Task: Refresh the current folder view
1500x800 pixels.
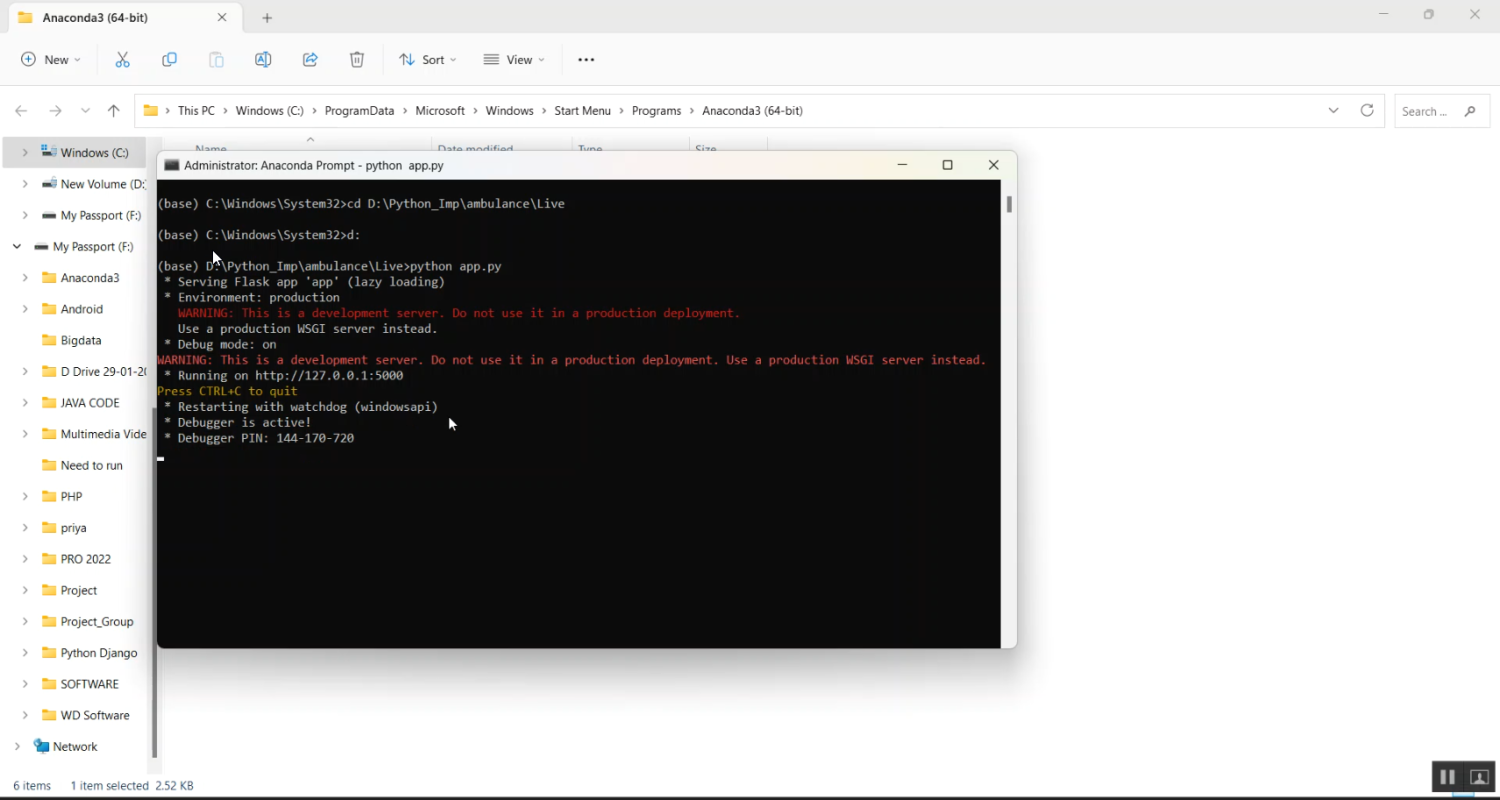Action: 1367,111
